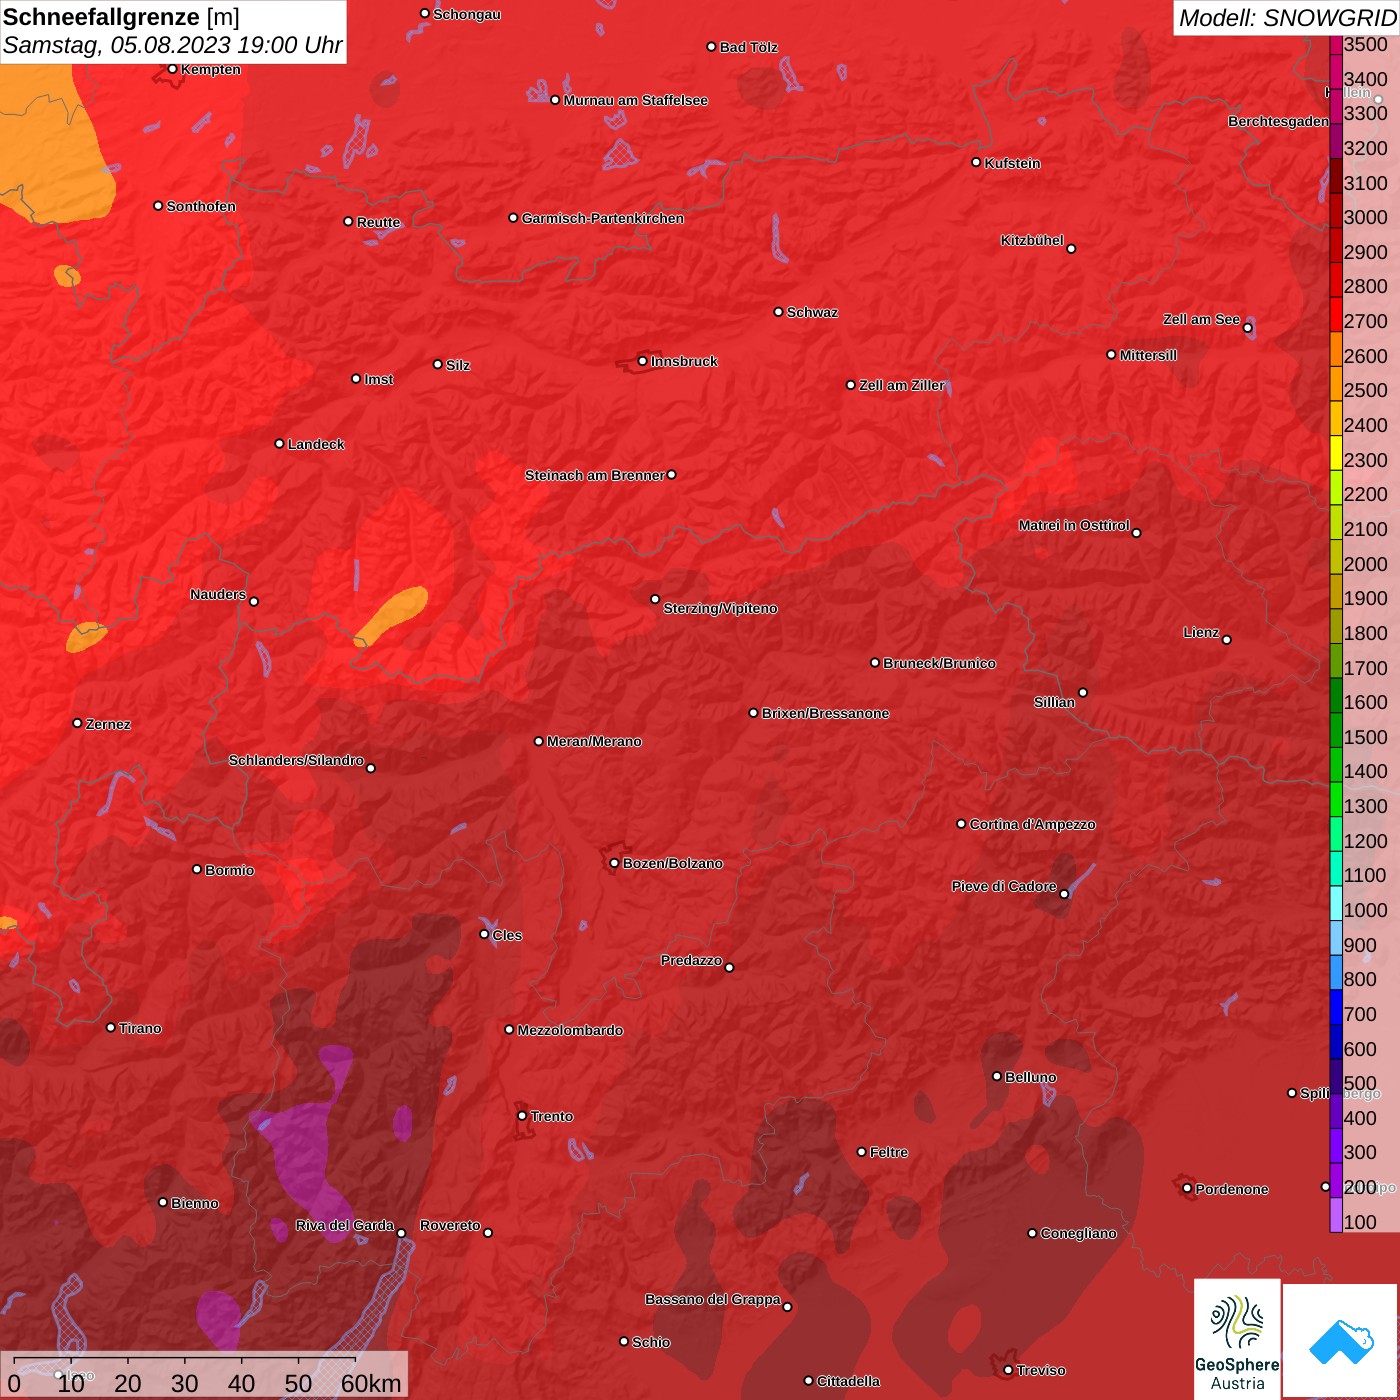Click the Bassano del Grappa label
The height and width of the screenshot is (1400, 1400).
tap(712, 1299)
